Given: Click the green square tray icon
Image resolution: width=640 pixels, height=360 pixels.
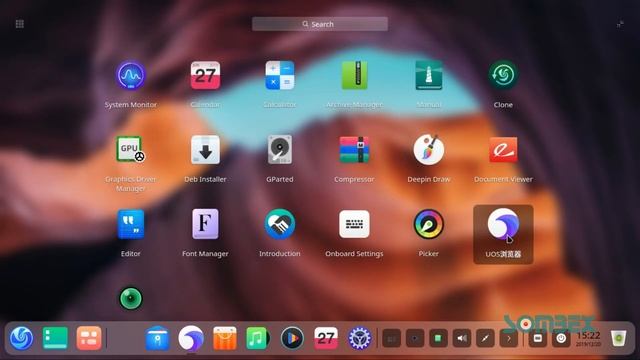Looking at the screenshot, I should point(438,338).
